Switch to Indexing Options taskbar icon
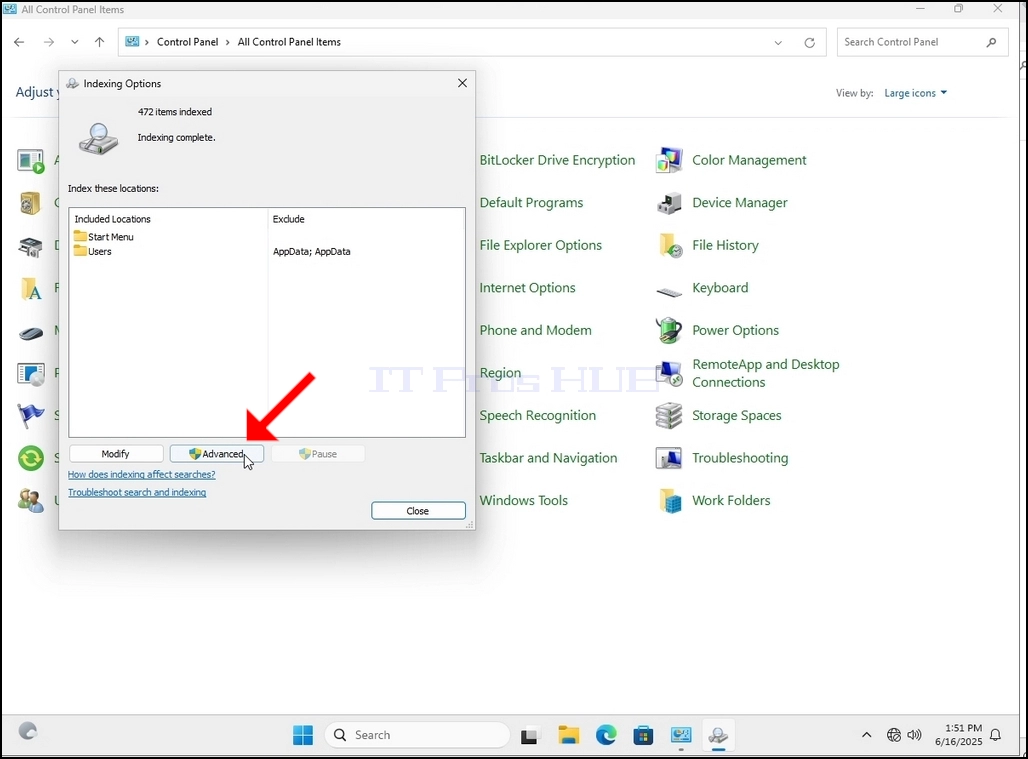The width and height of the screenshot is (1028, 759). click(x=719, y=735)
